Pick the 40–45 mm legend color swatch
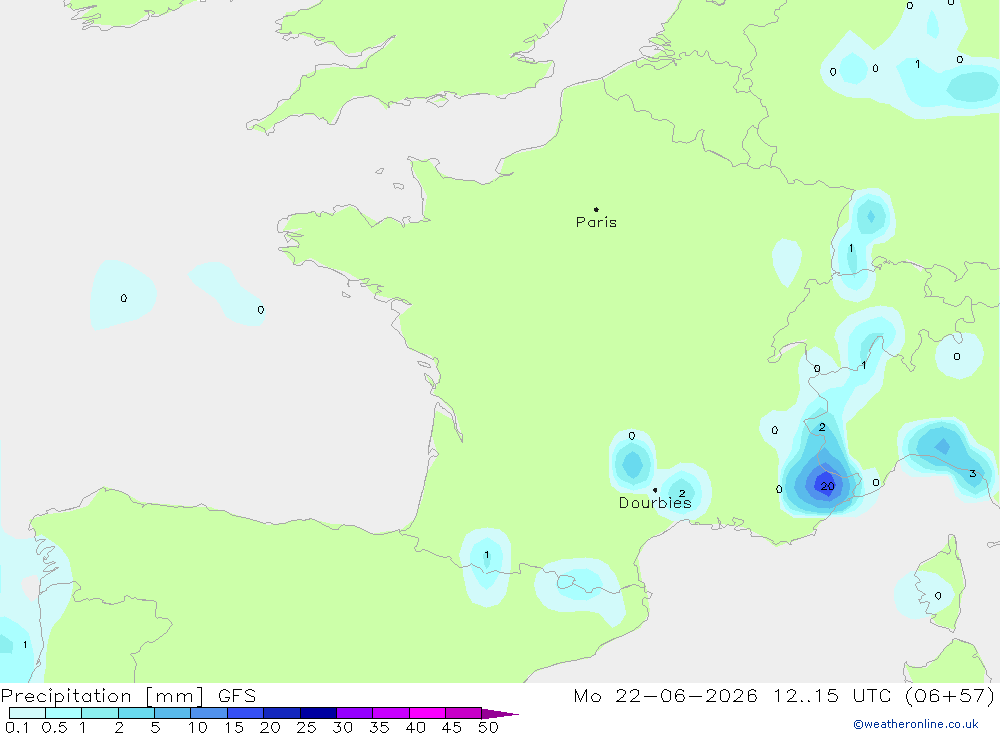1000x733 pixels. click(427, 713)
